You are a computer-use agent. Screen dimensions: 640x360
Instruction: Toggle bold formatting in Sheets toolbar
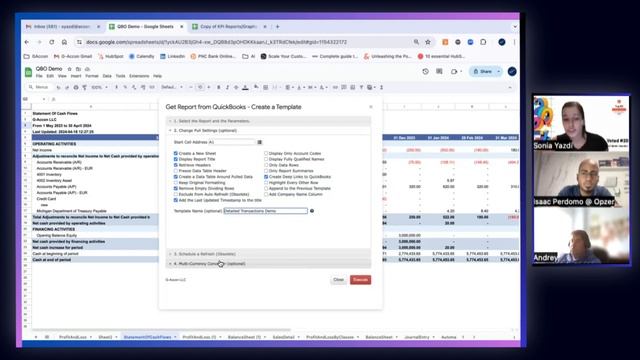219,87
